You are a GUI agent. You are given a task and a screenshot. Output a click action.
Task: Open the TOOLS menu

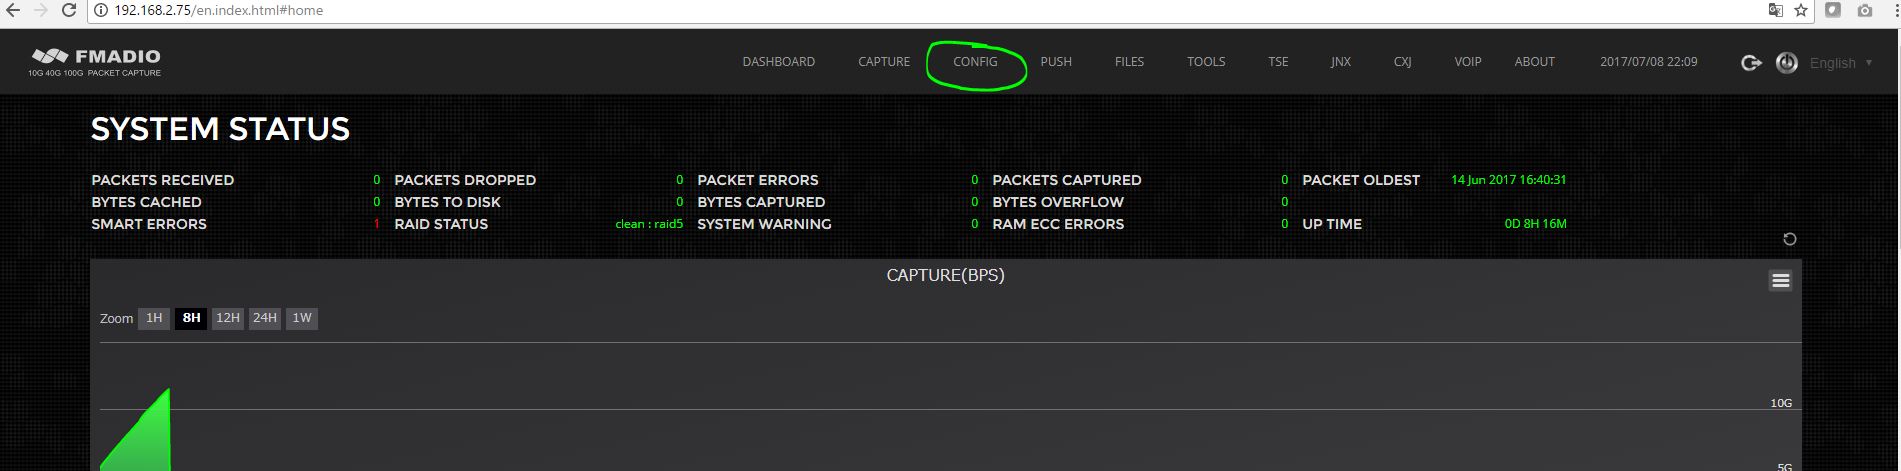tap(1206, 62)
